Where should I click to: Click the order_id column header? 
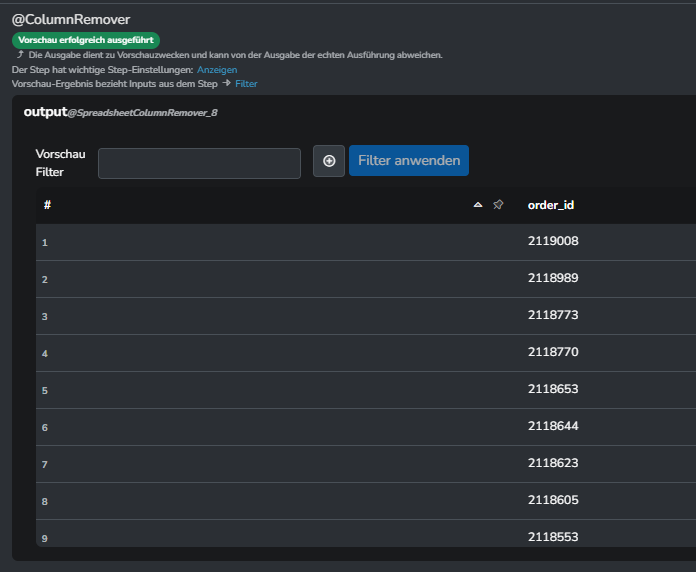(550, 205)
